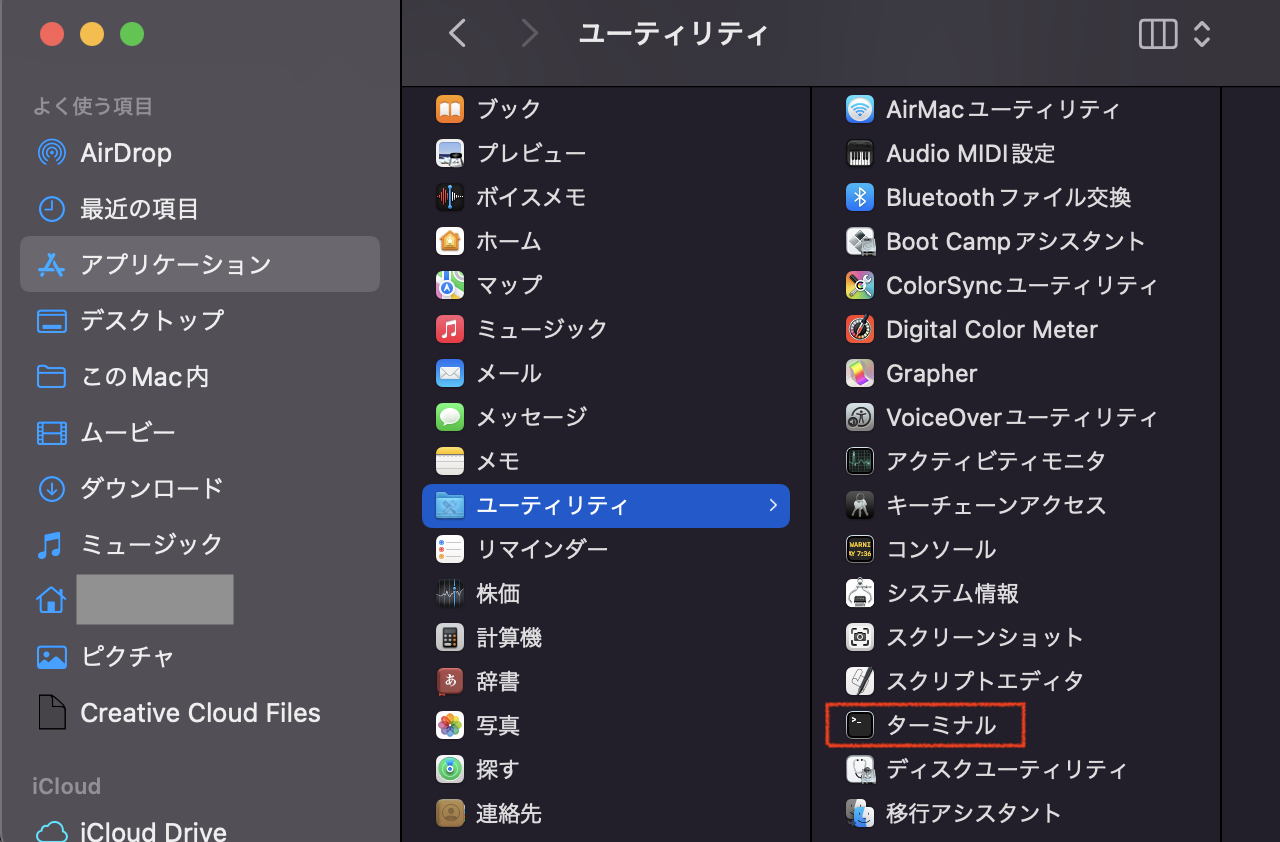The image size is (1280, 842).
Task: Click the VoiceOver Utility icon
Action: pos(860,417)
